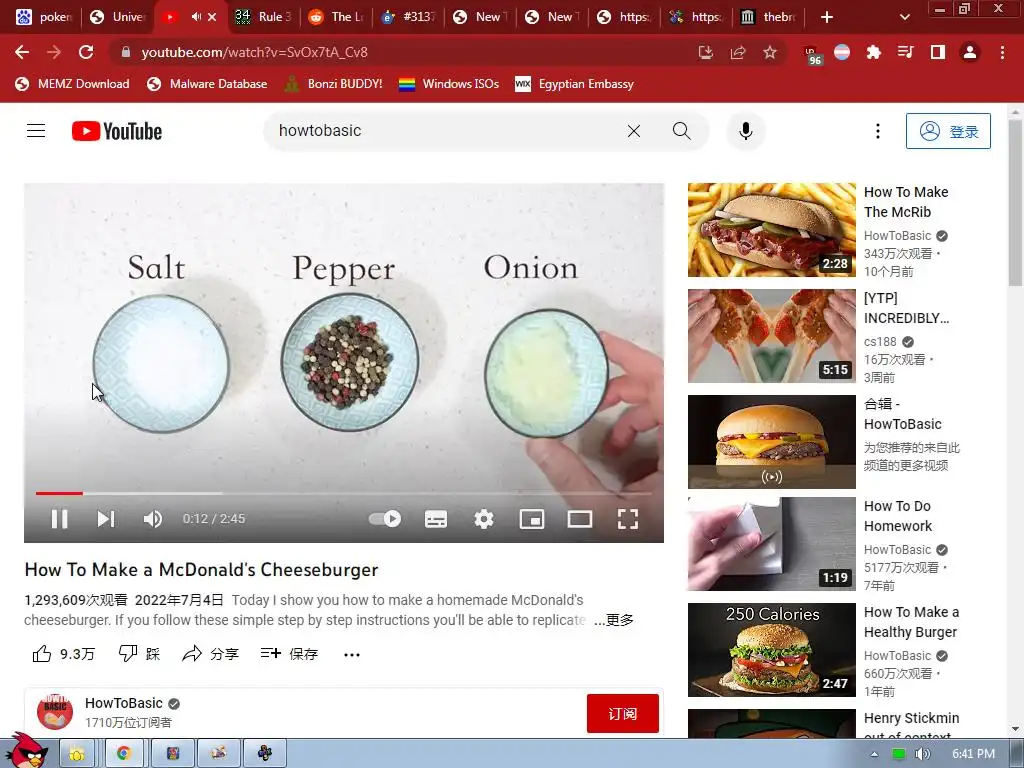Share this page icon in address bar
Screen dimensions: 1024x768
[x=737, y=52]
